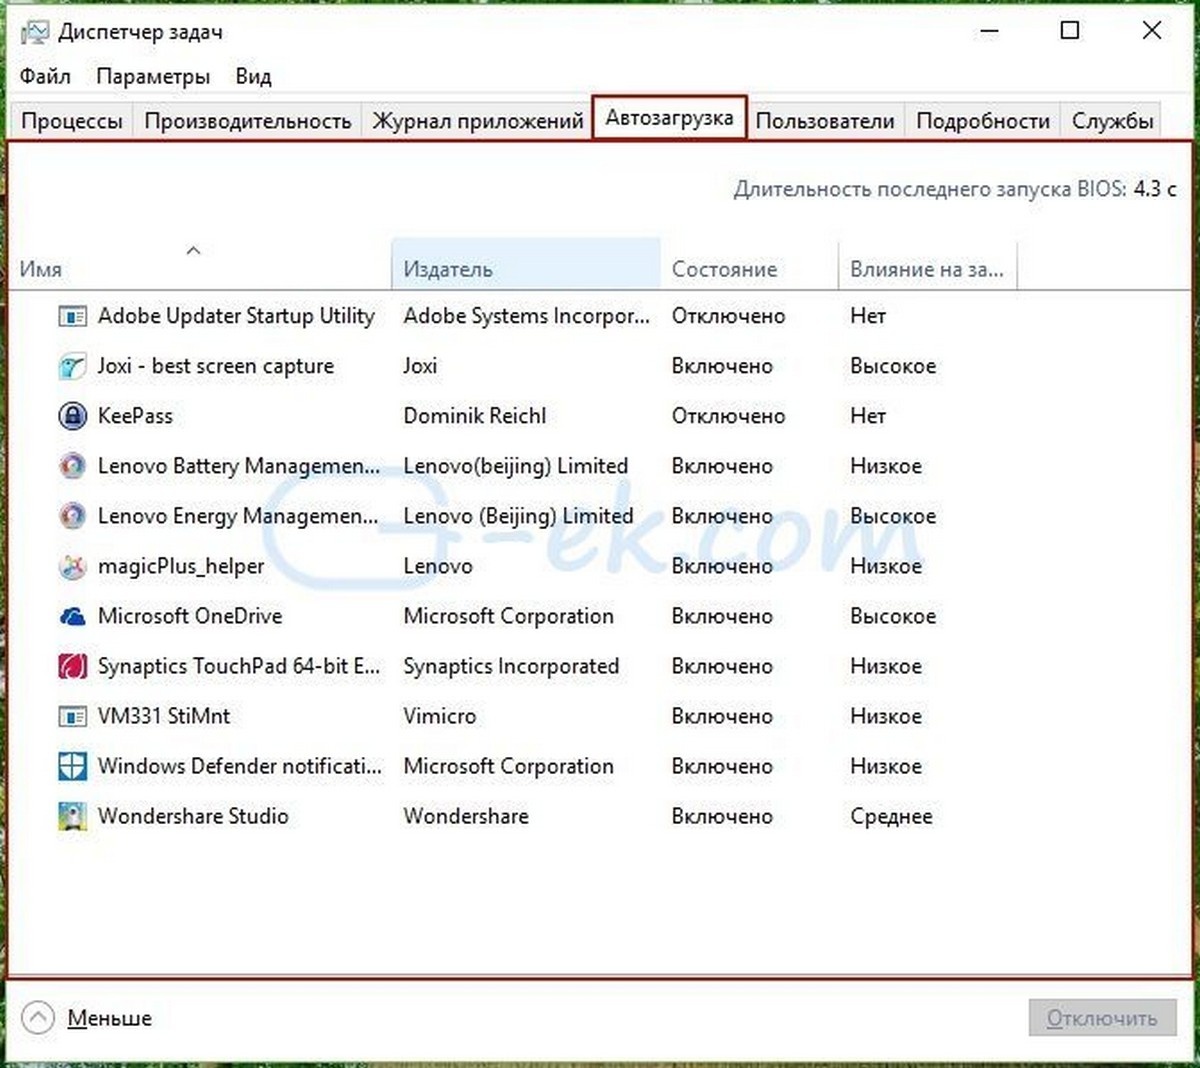Screen dimensions: 1200x1068
Task: Sort by the Влияние на за... column header
Action: tap(927, 263)
